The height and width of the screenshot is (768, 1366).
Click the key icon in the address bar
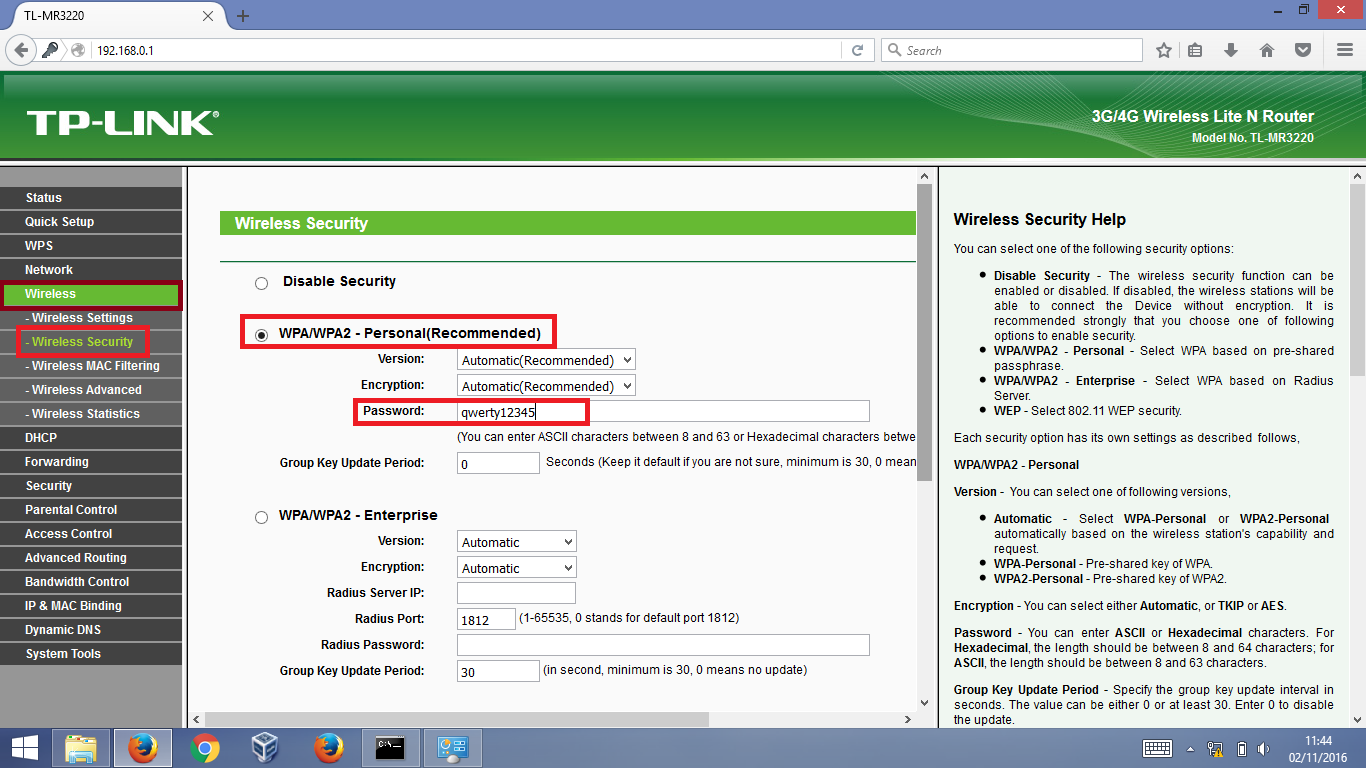pyautogui.click(x=50, y=50)
